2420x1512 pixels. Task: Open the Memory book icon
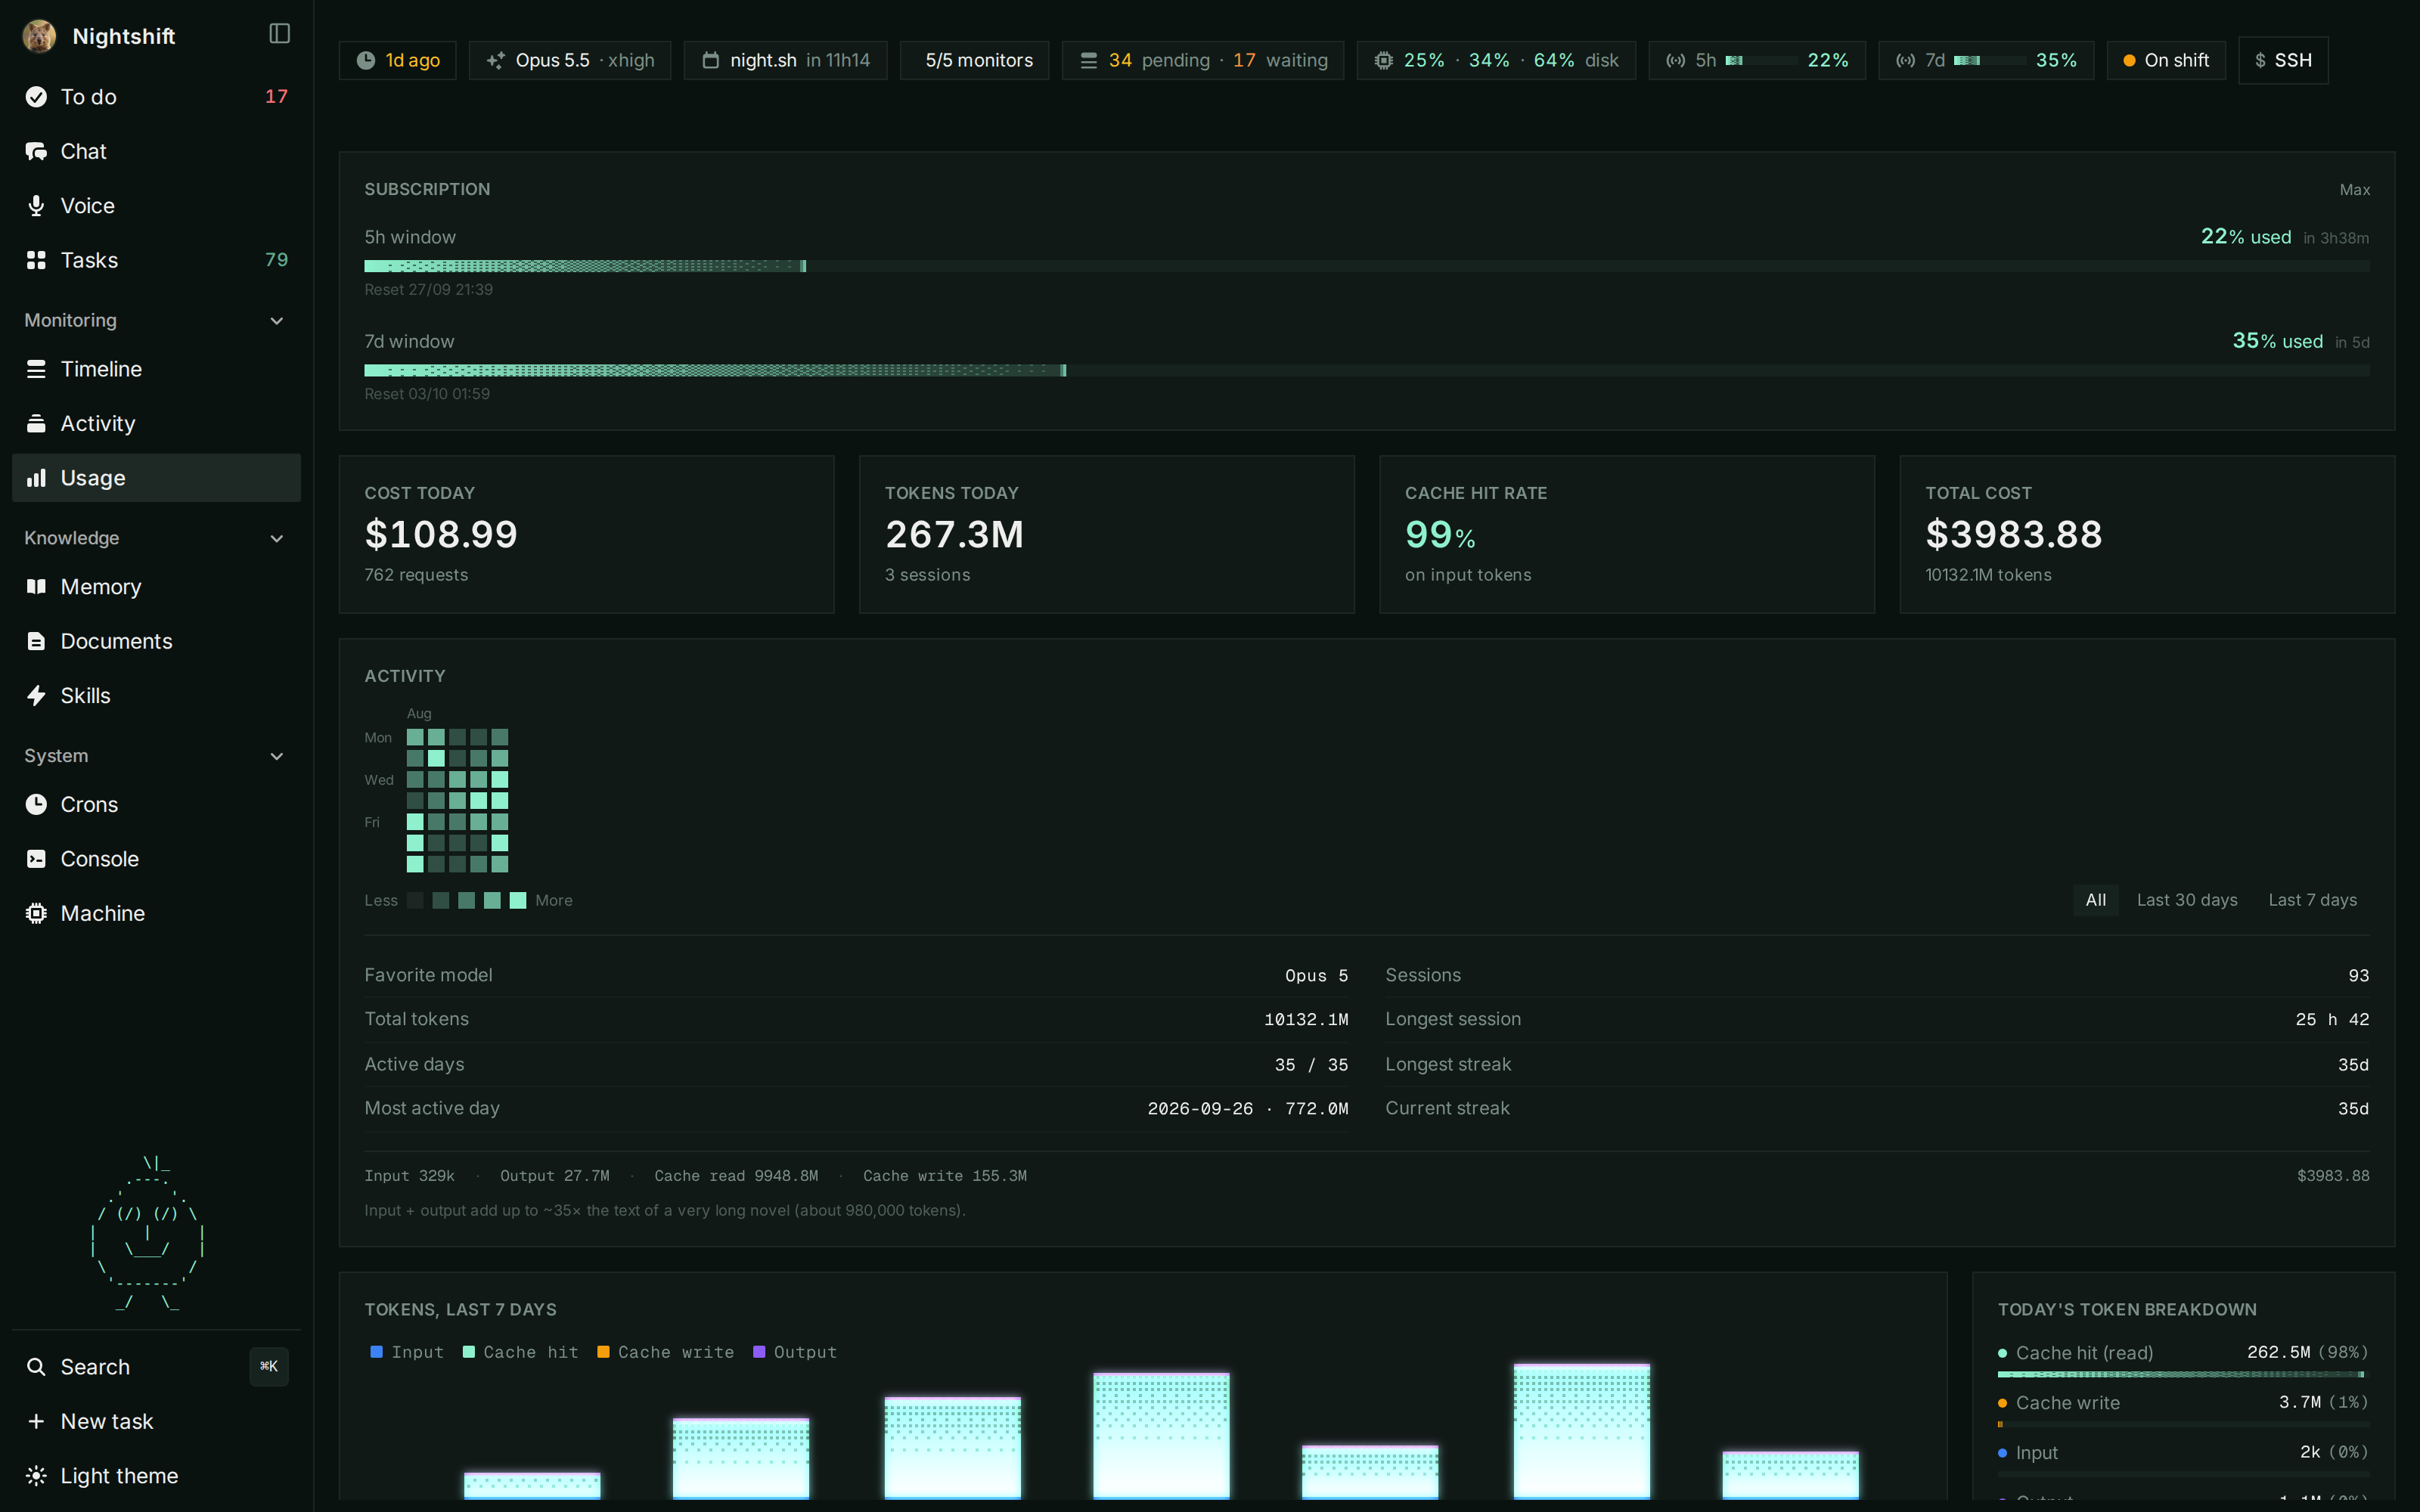pyautogui.click(x=36, y=587)
